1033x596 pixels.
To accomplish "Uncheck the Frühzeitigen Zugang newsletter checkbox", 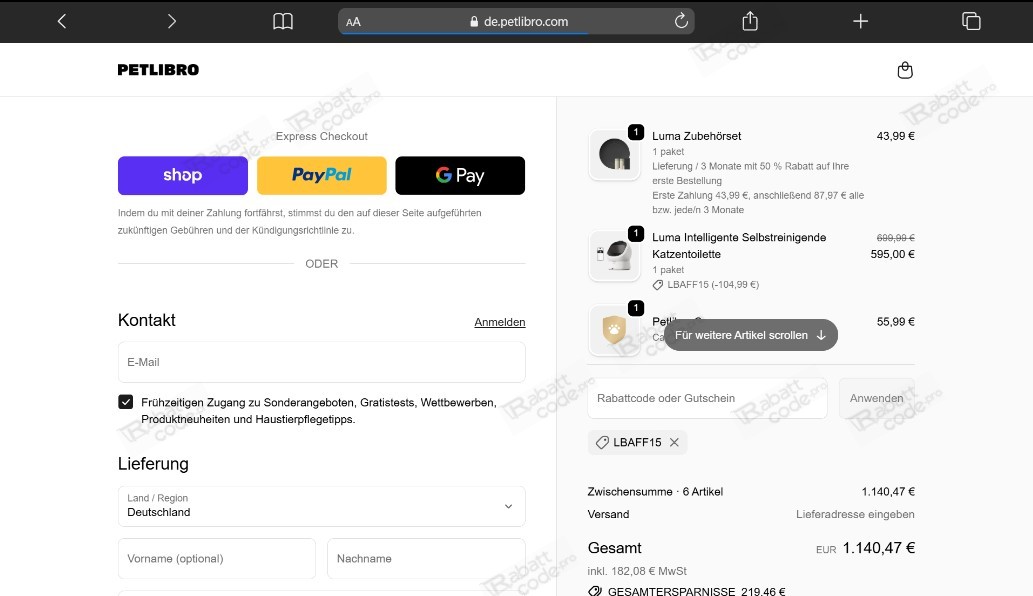I will click(x=126, y=402).
